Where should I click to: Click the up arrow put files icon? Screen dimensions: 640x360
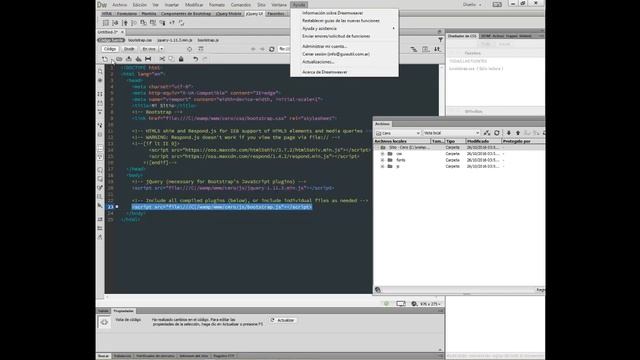coord(518,133)
